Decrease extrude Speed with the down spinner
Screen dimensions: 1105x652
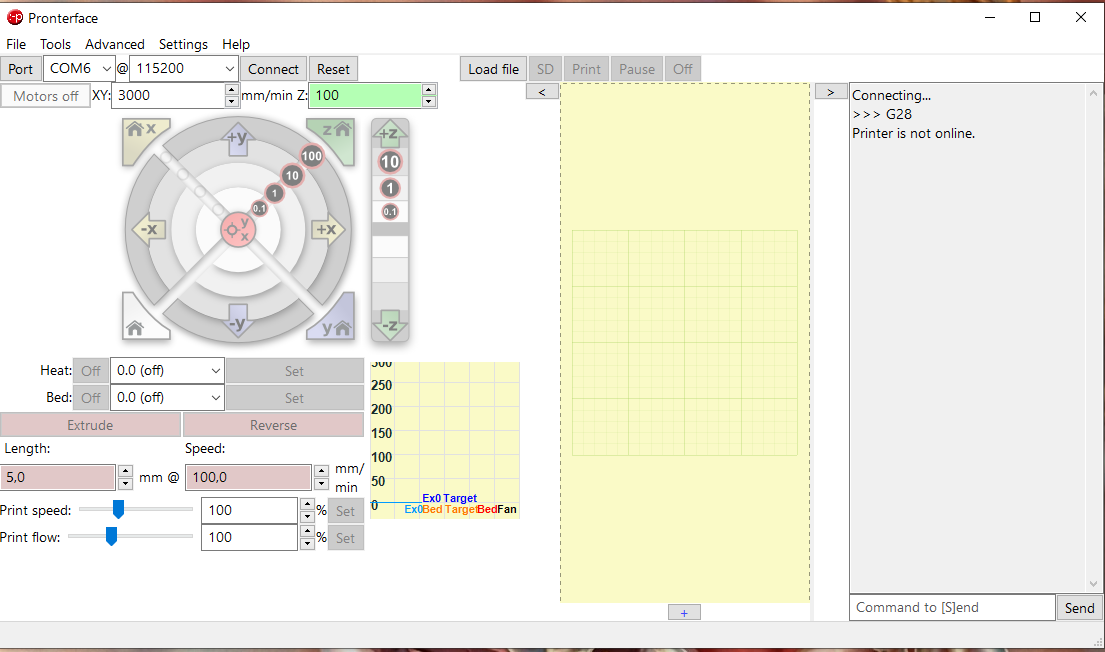pos(321,484)
